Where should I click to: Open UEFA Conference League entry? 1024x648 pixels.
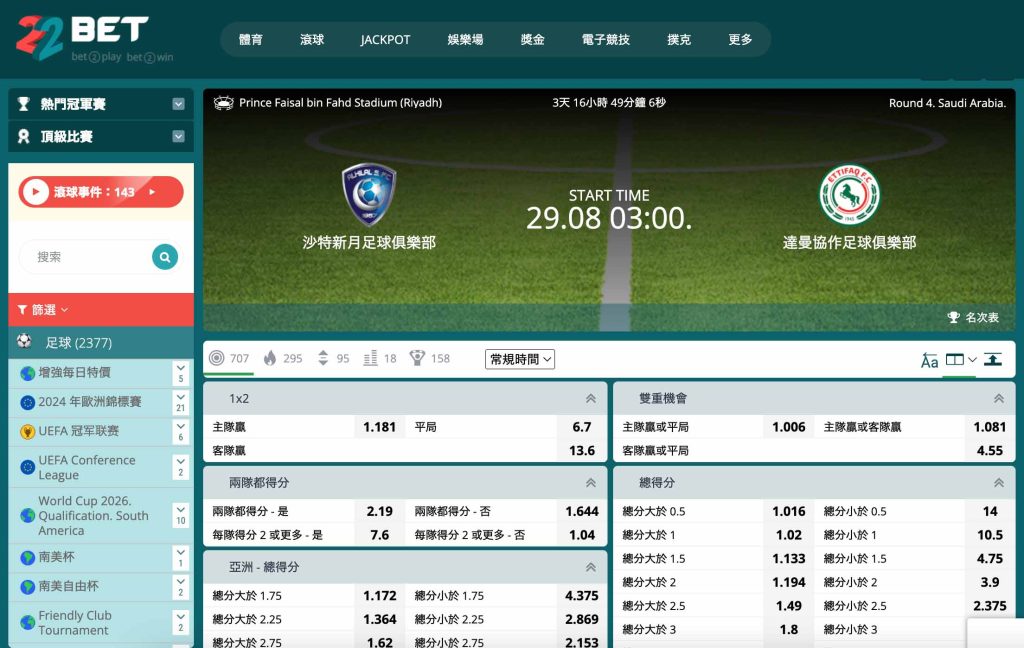coord(87,468)
